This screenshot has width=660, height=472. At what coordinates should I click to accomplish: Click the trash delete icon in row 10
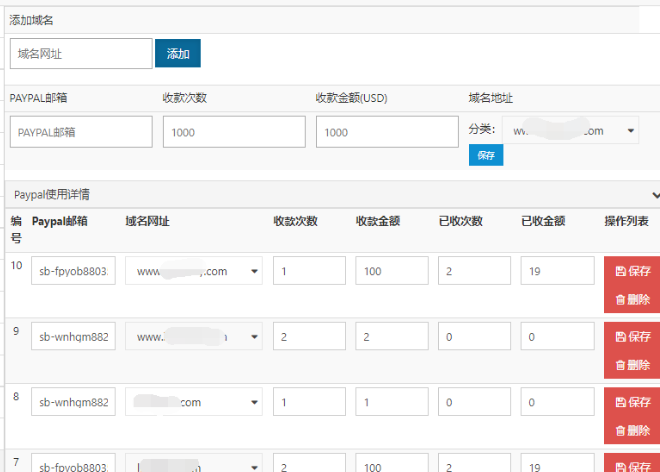pyautogui.click(x=621, y=299)
